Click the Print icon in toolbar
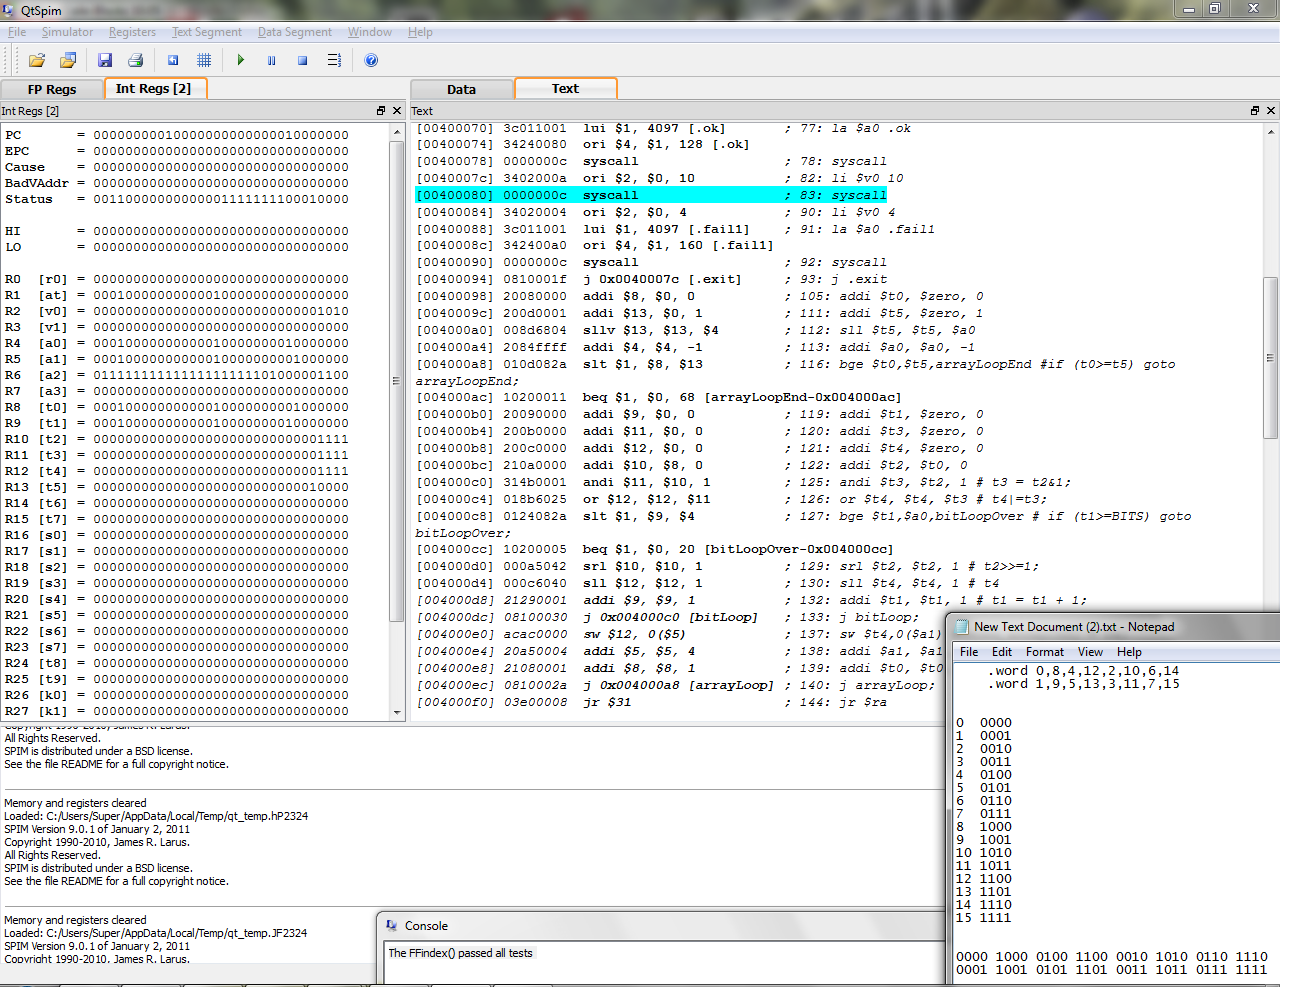This screenshot has height=987, width=1302. 136,61
